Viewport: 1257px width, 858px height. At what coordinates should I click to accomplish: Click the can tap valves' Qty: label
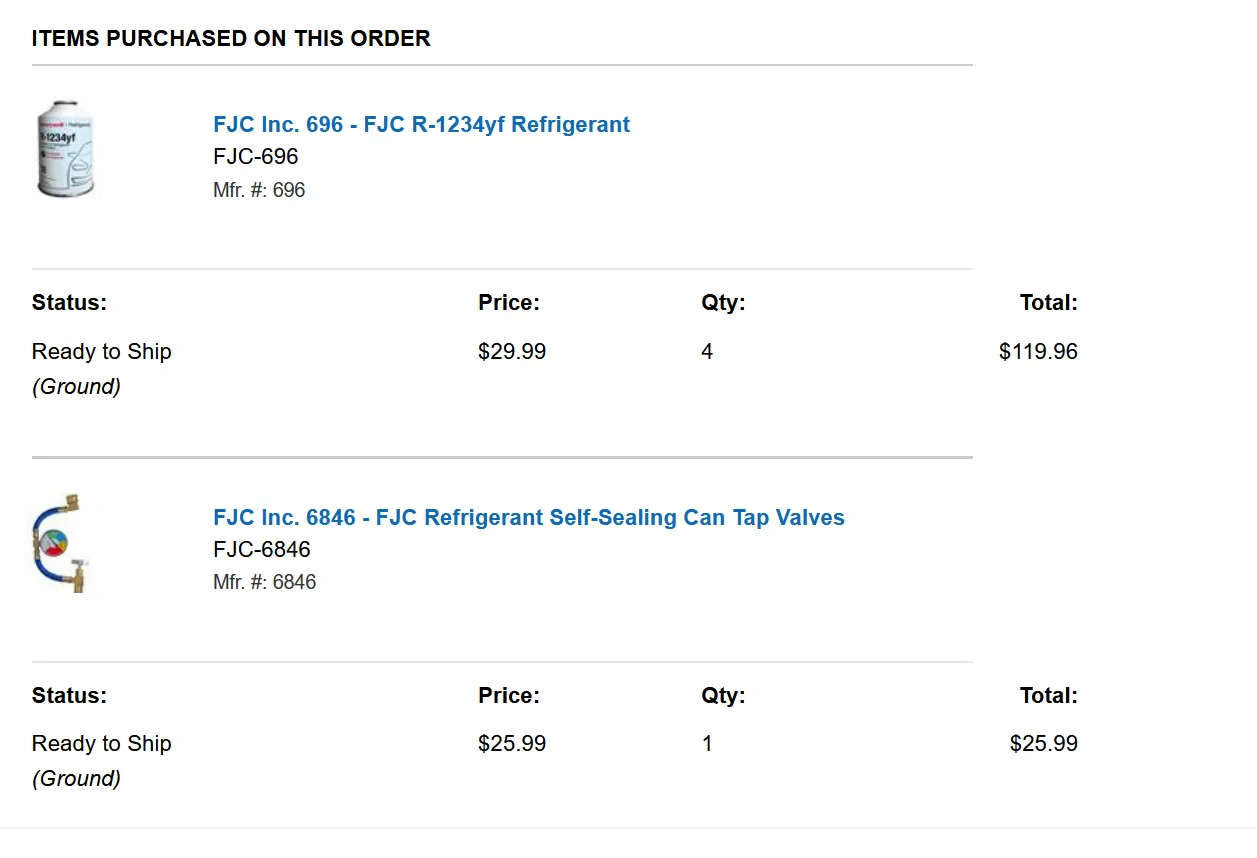723,696
